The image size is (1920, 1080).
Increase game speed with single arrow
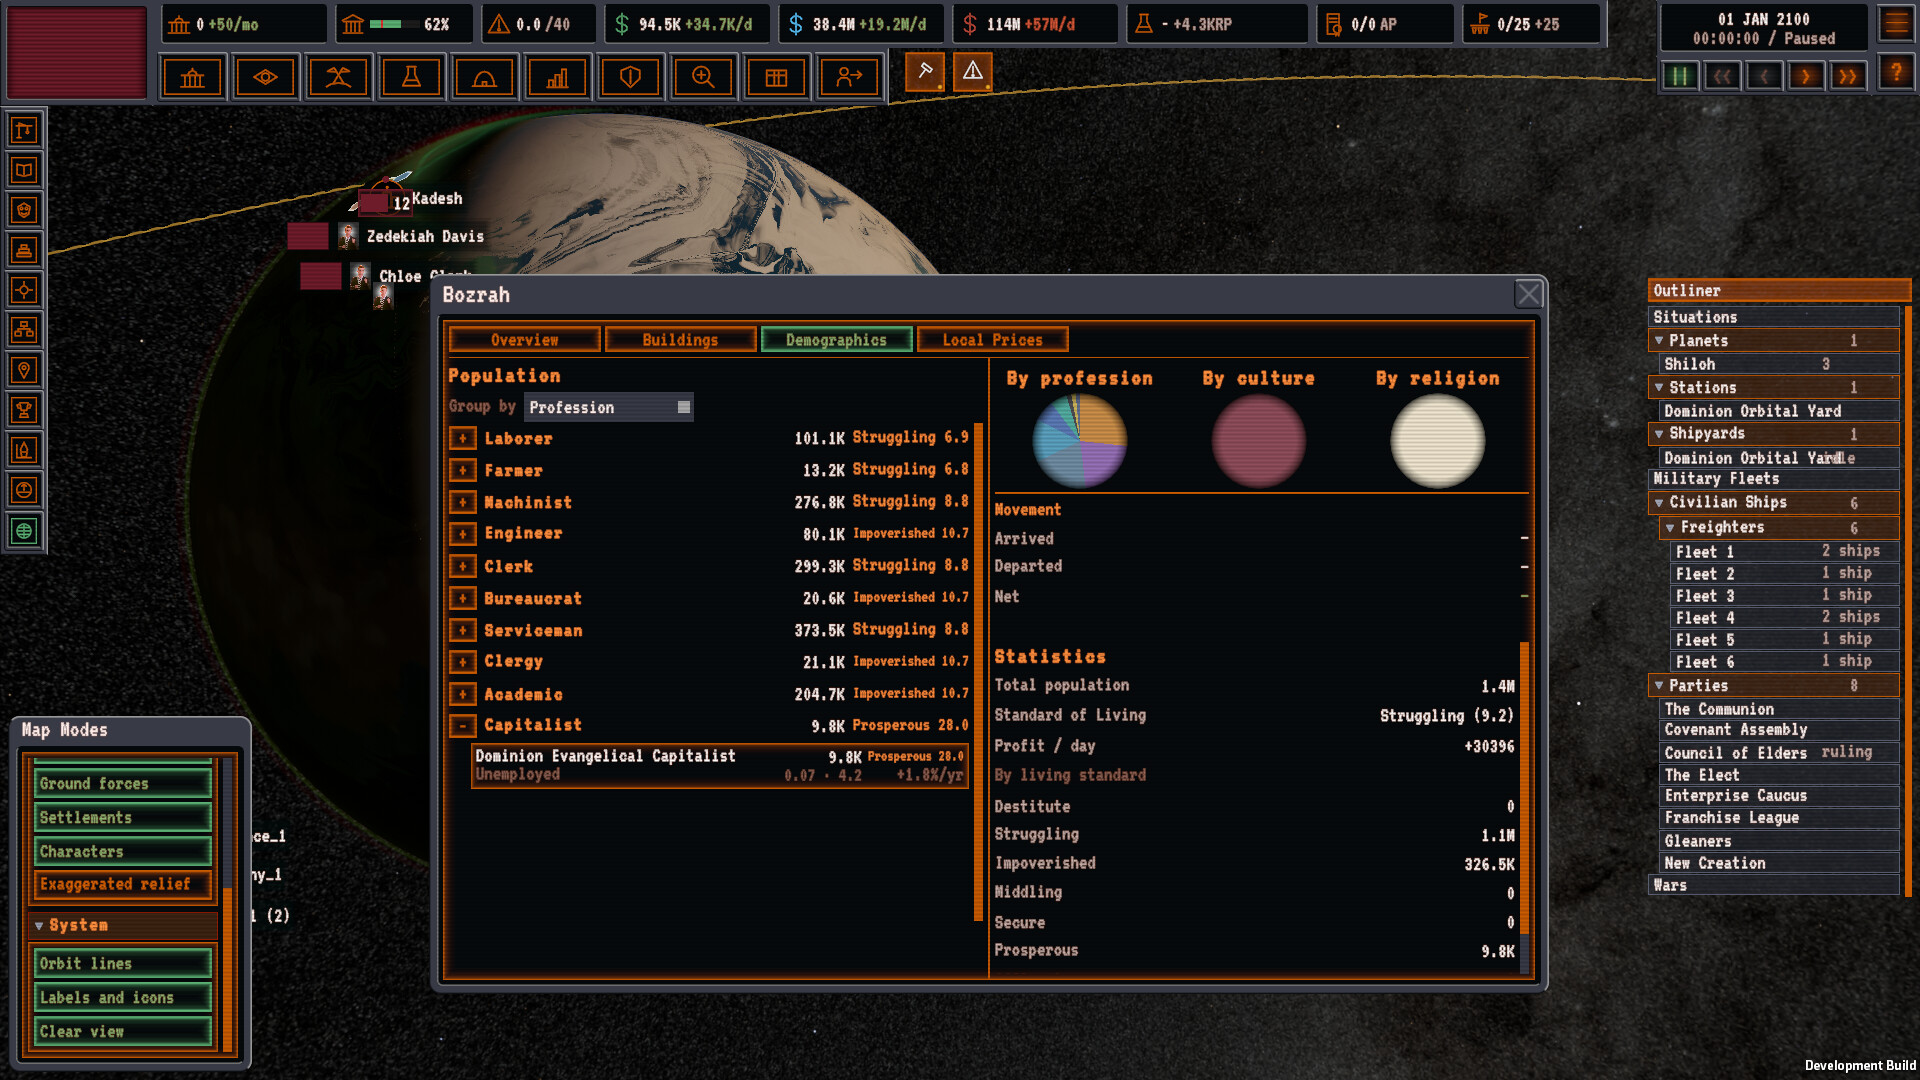pyautogui.click(x=1805, y=76)
